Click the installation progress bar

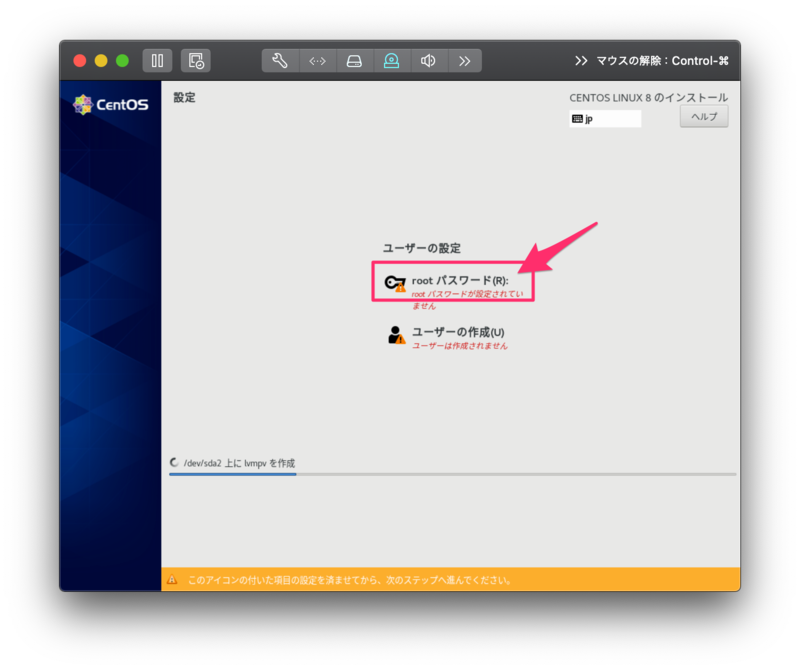tap(453, 475)
